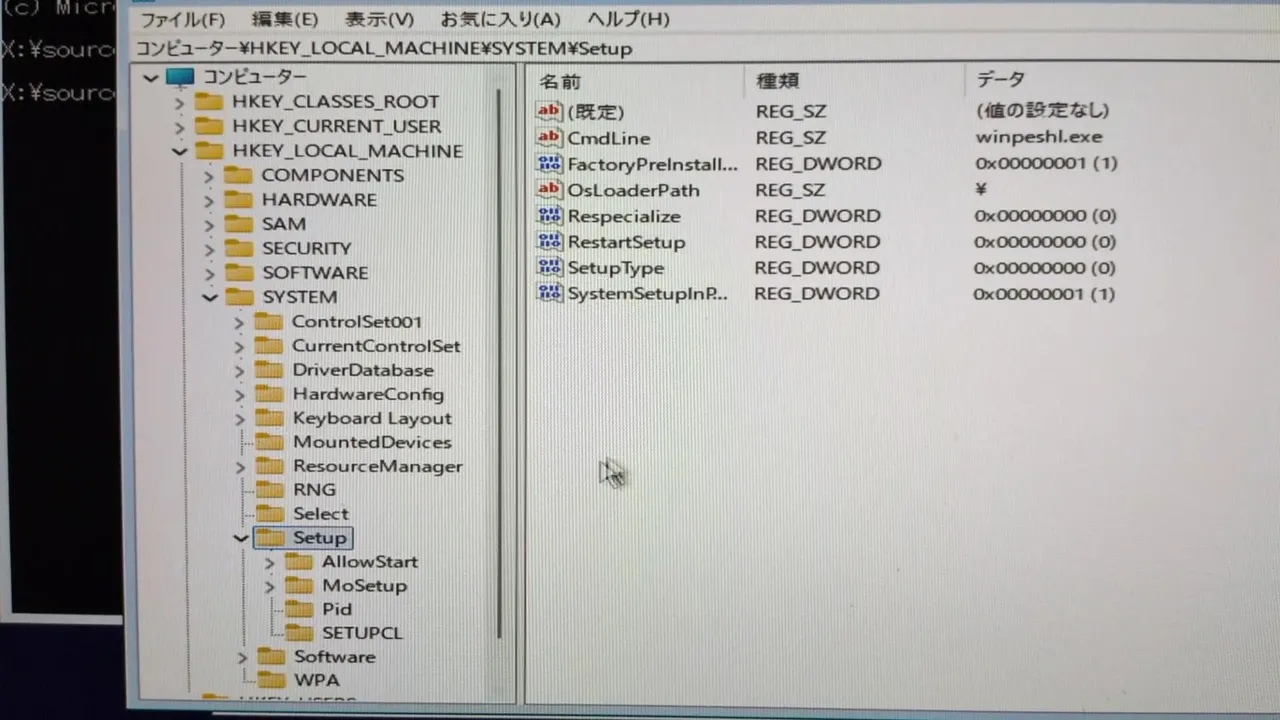Click the MountedDevices folder icon

click(270, 441)
